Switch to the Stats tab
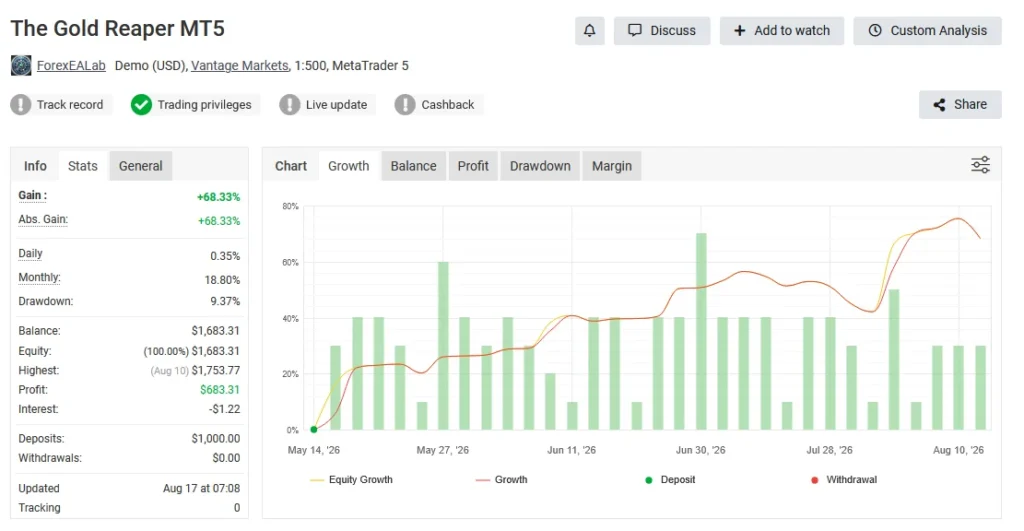The height and width of the screenshot is (531, 1024). tap(83, 166)
